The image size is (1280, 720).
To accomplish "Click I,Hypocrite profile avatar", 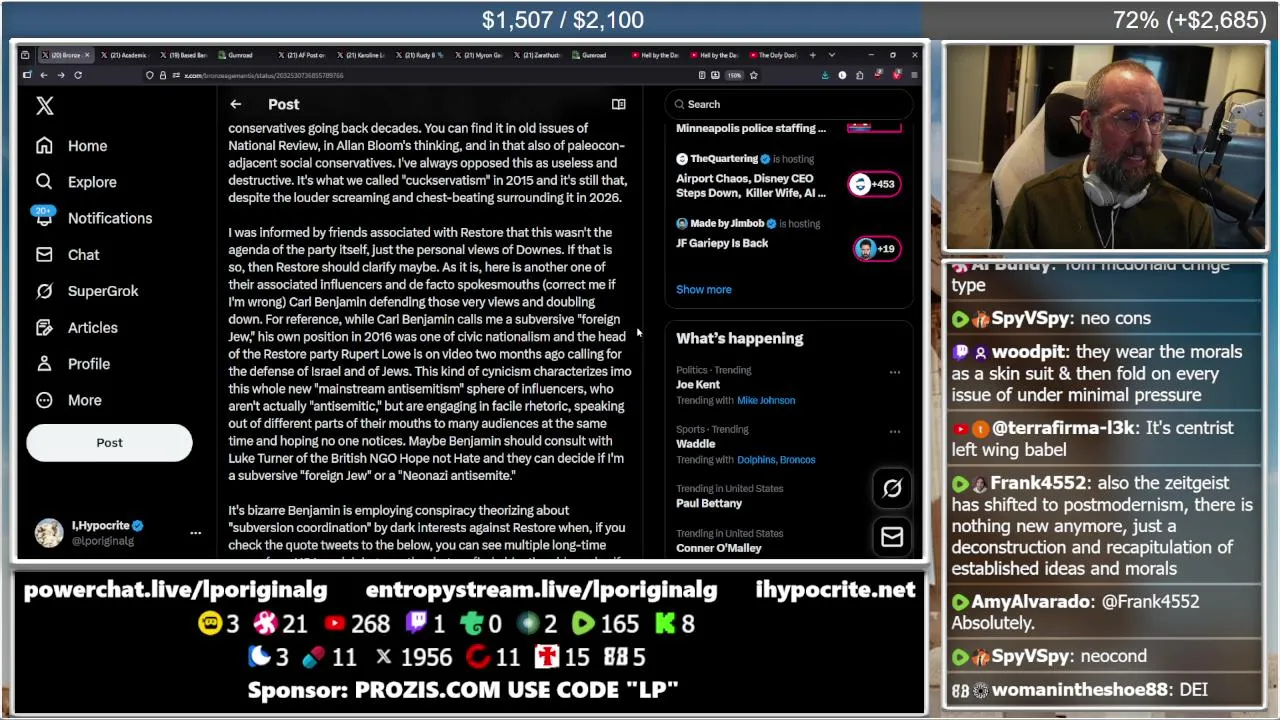I will [x=48, y=533].
